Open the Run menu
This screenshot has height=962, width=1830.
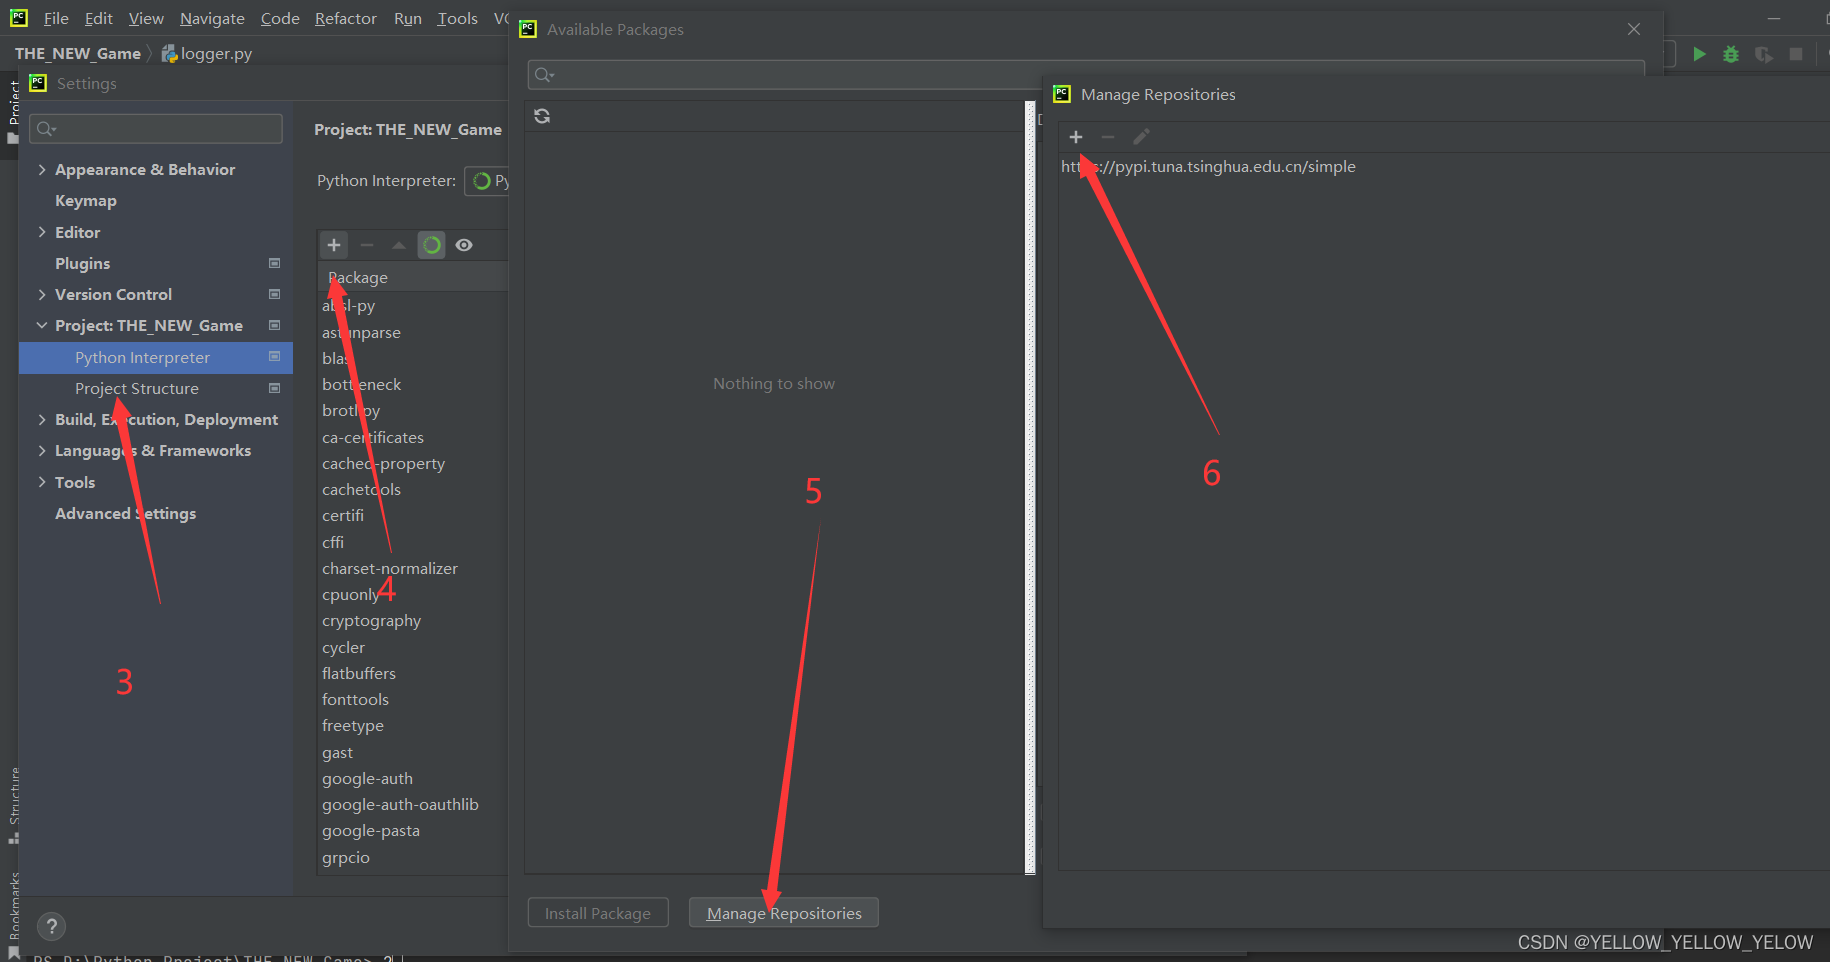click(408, 18)
